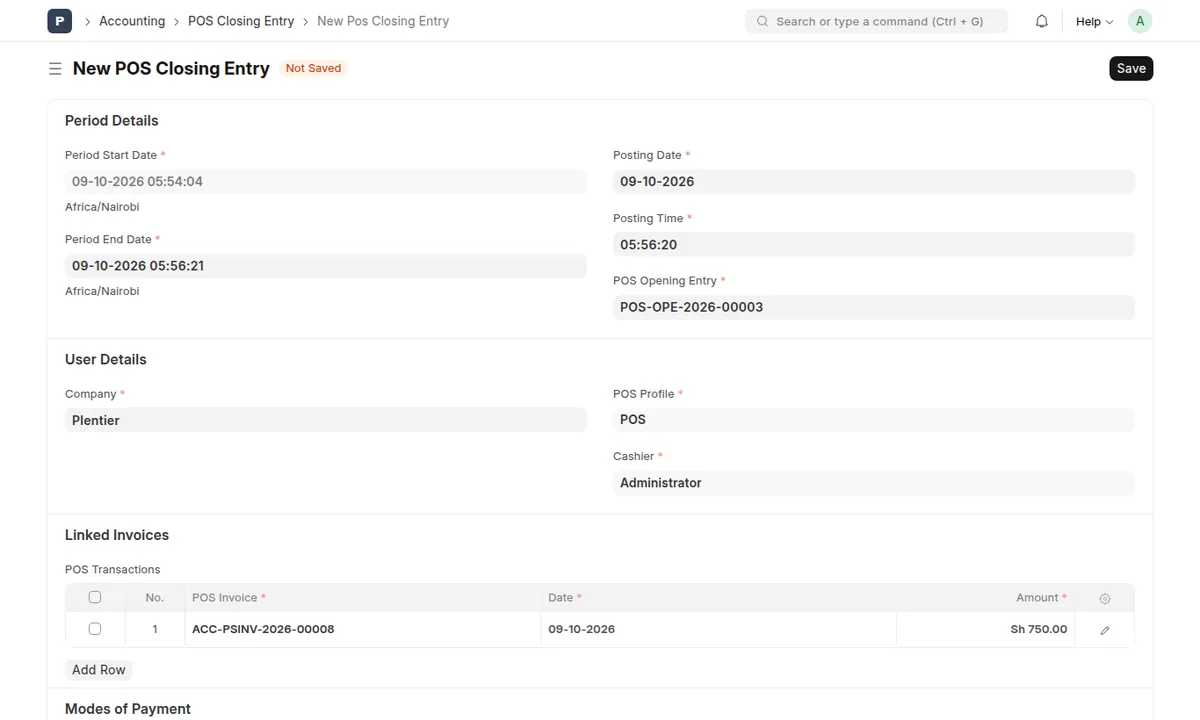Collapse the Period Details section heading

click(x=112, y=120)
